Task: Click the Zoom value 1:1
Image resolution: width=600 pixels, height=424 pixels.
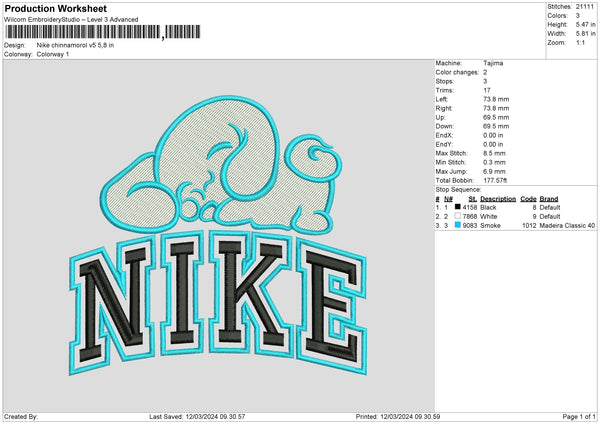Action: click(x=580, y=43)
